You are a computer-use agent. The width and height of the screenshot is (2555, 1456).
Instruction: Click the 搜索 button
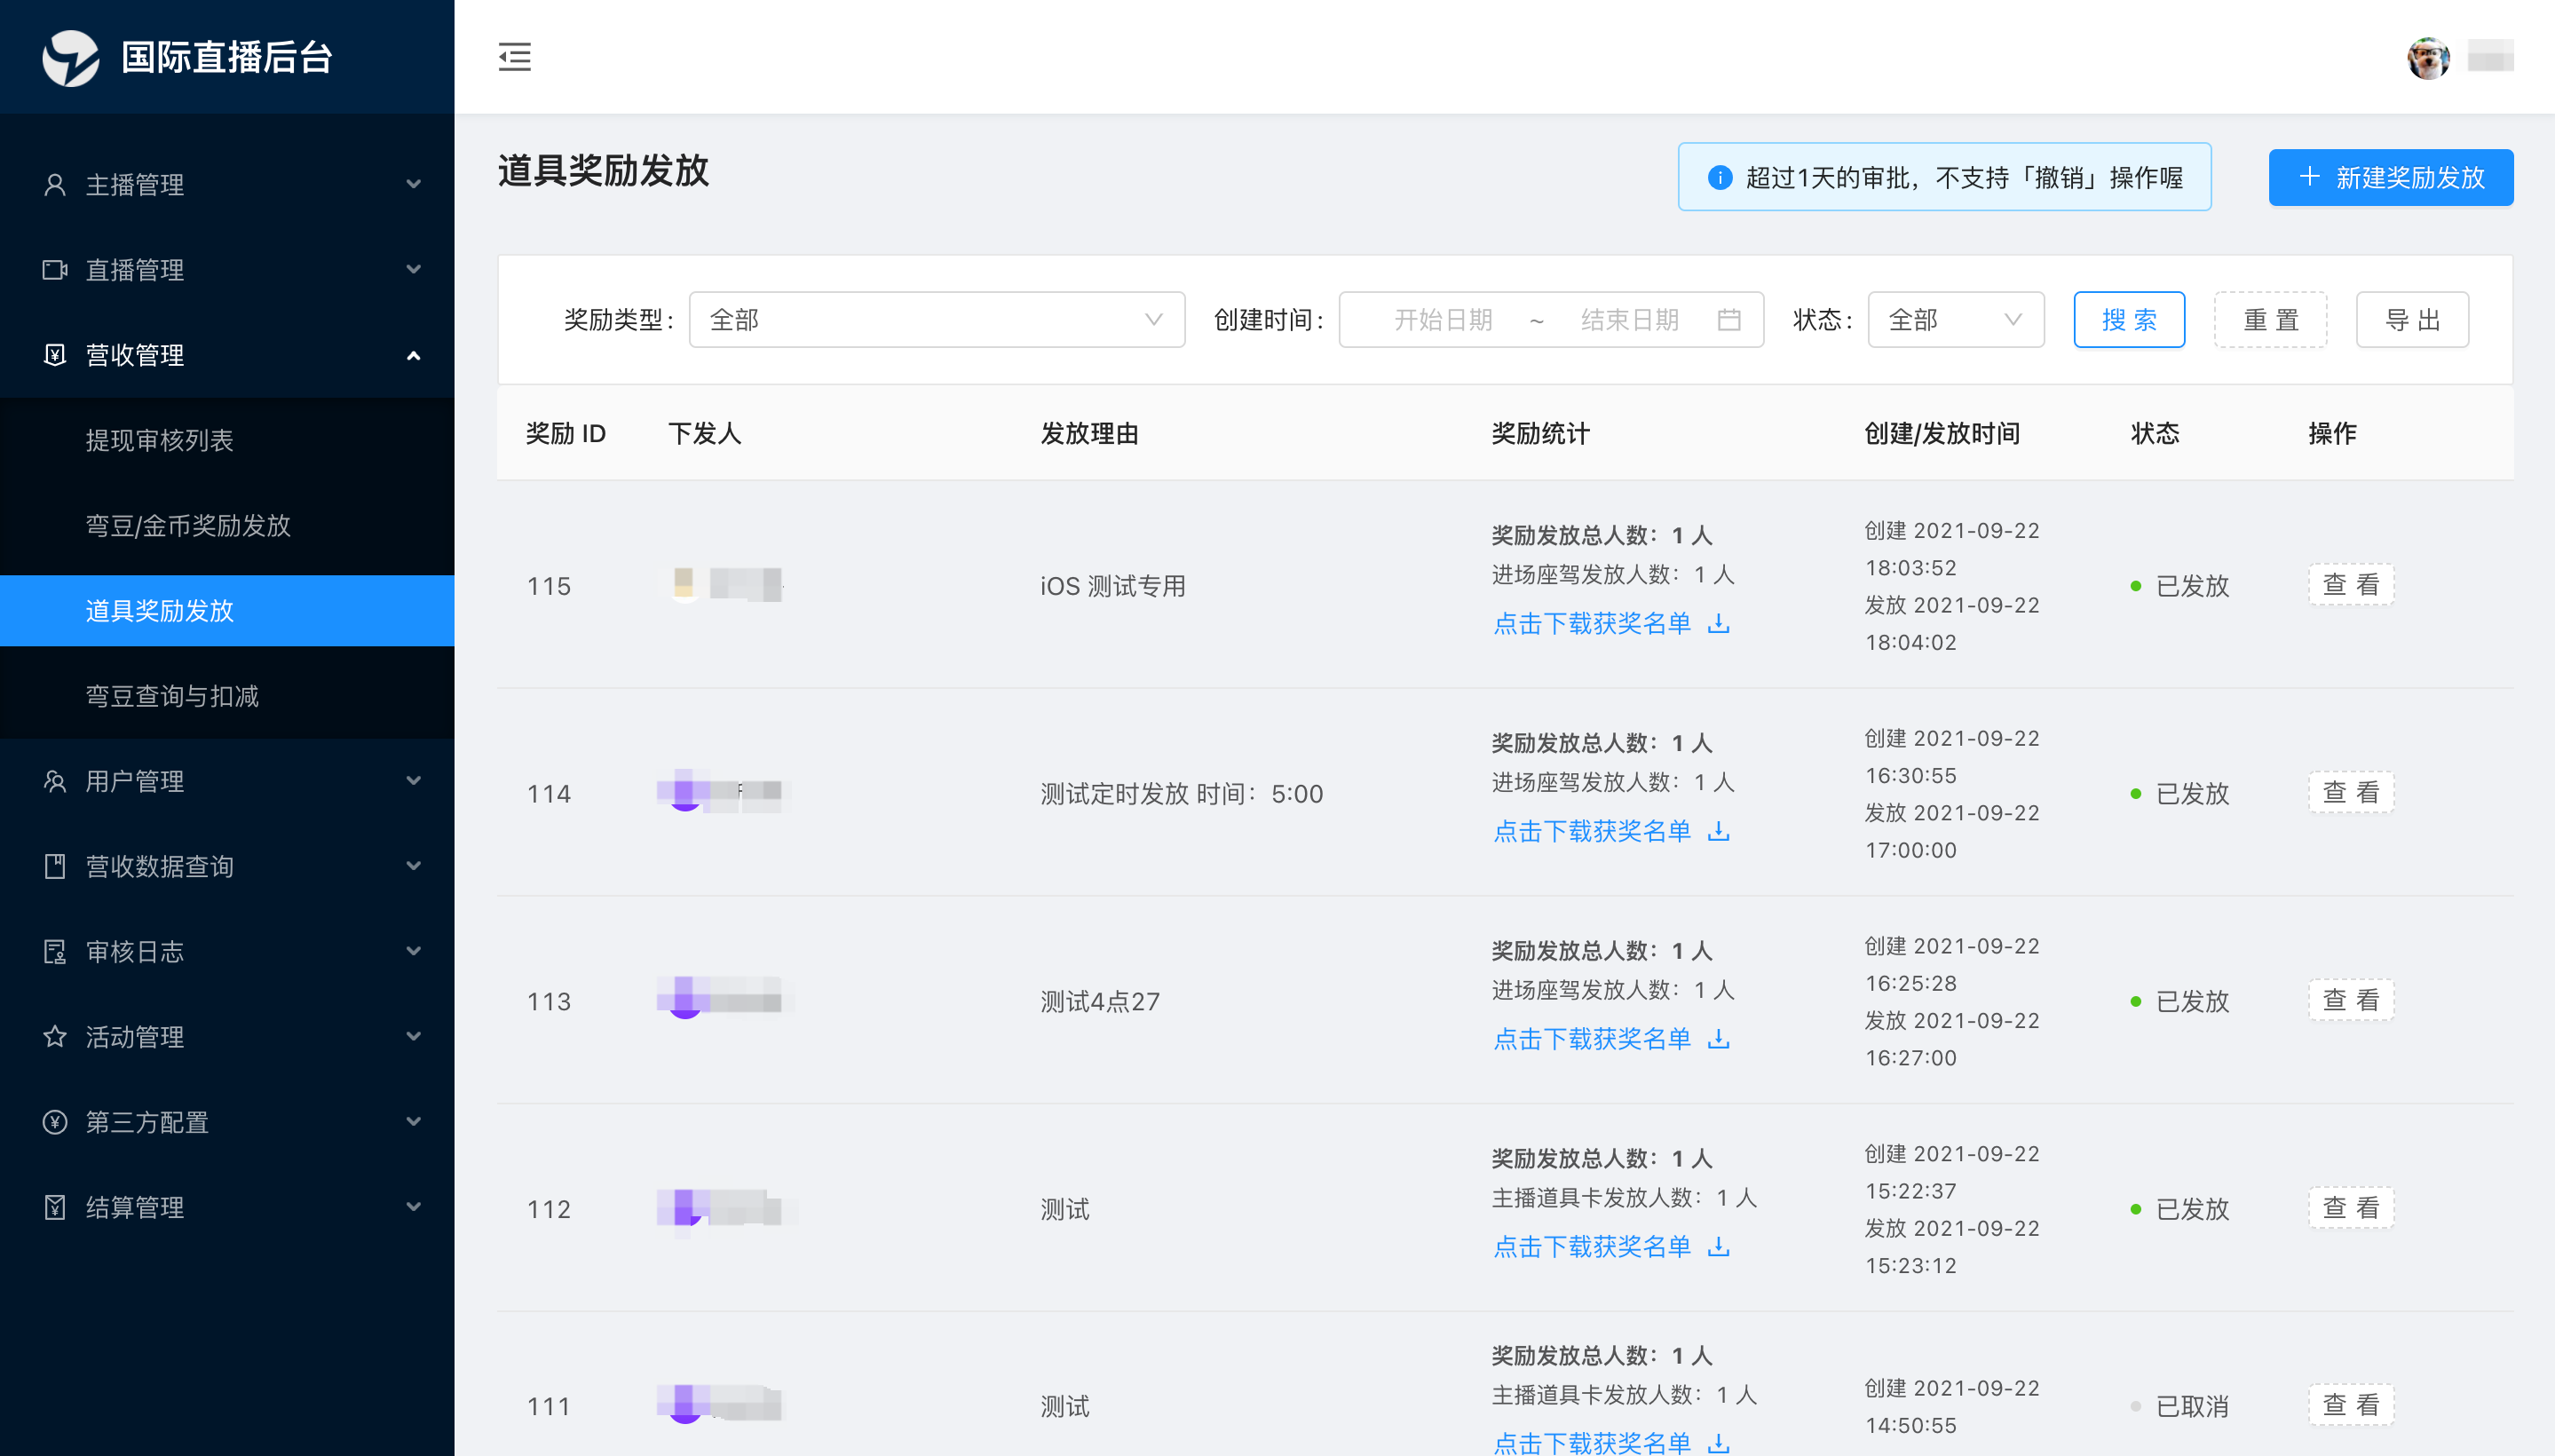point(2128,320)
